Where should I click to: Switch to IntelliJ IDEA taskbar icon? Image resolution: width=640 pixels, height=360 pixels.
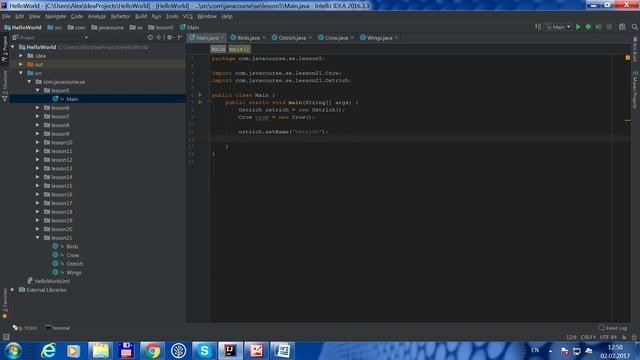[x=230, y=351]
